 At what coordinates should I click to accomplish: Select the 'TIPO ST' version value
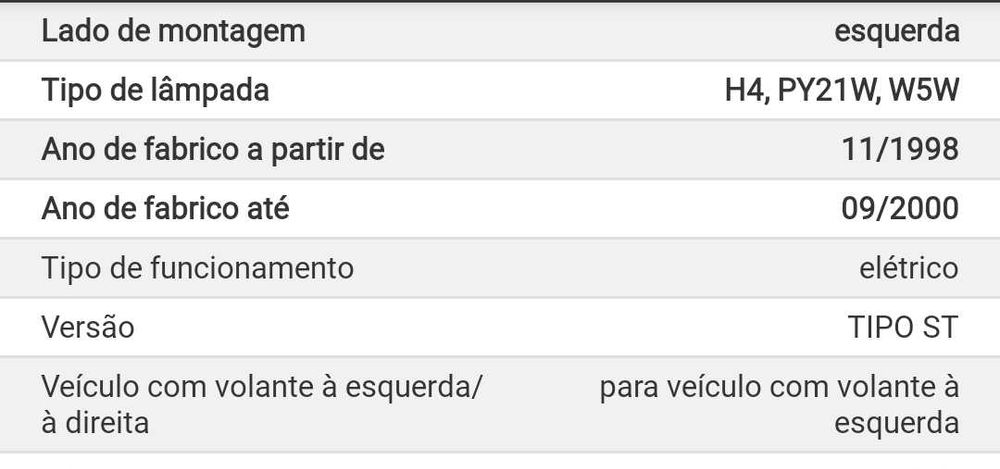click(902, 327)
